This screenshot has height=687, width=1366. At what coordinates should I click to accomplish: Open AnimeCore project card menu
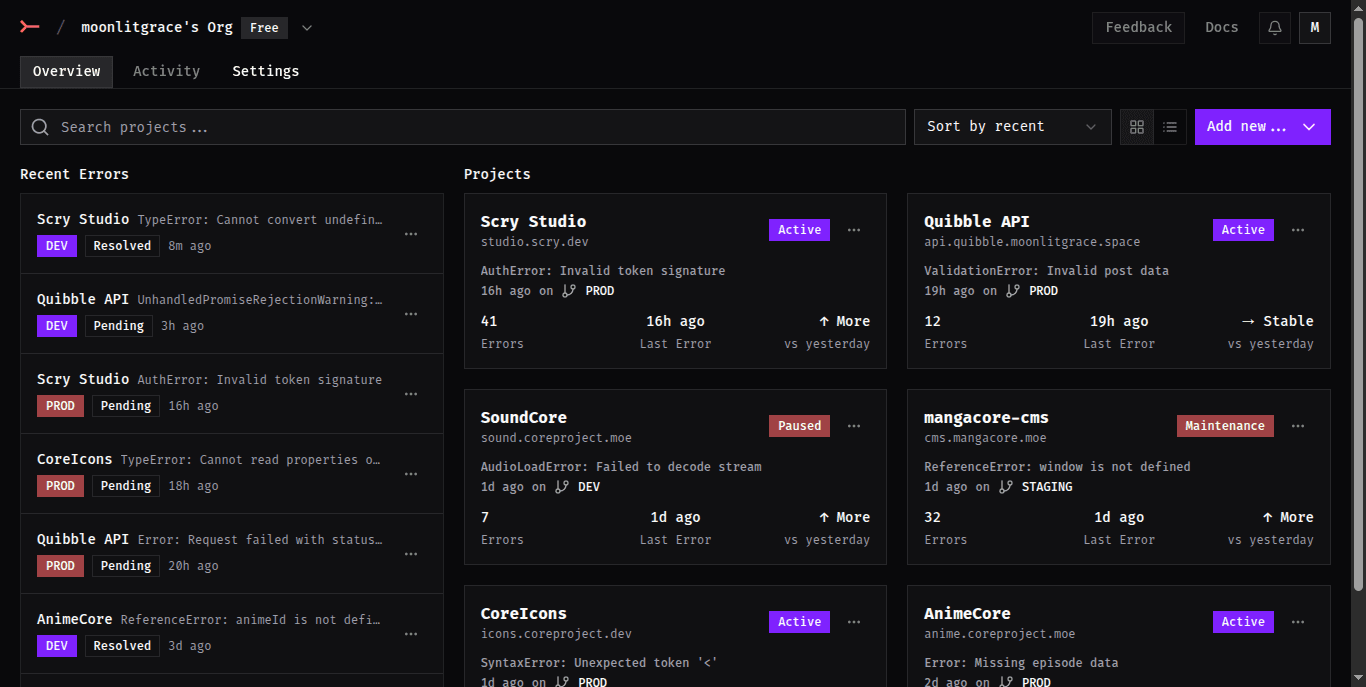(x=1298, y=622)
